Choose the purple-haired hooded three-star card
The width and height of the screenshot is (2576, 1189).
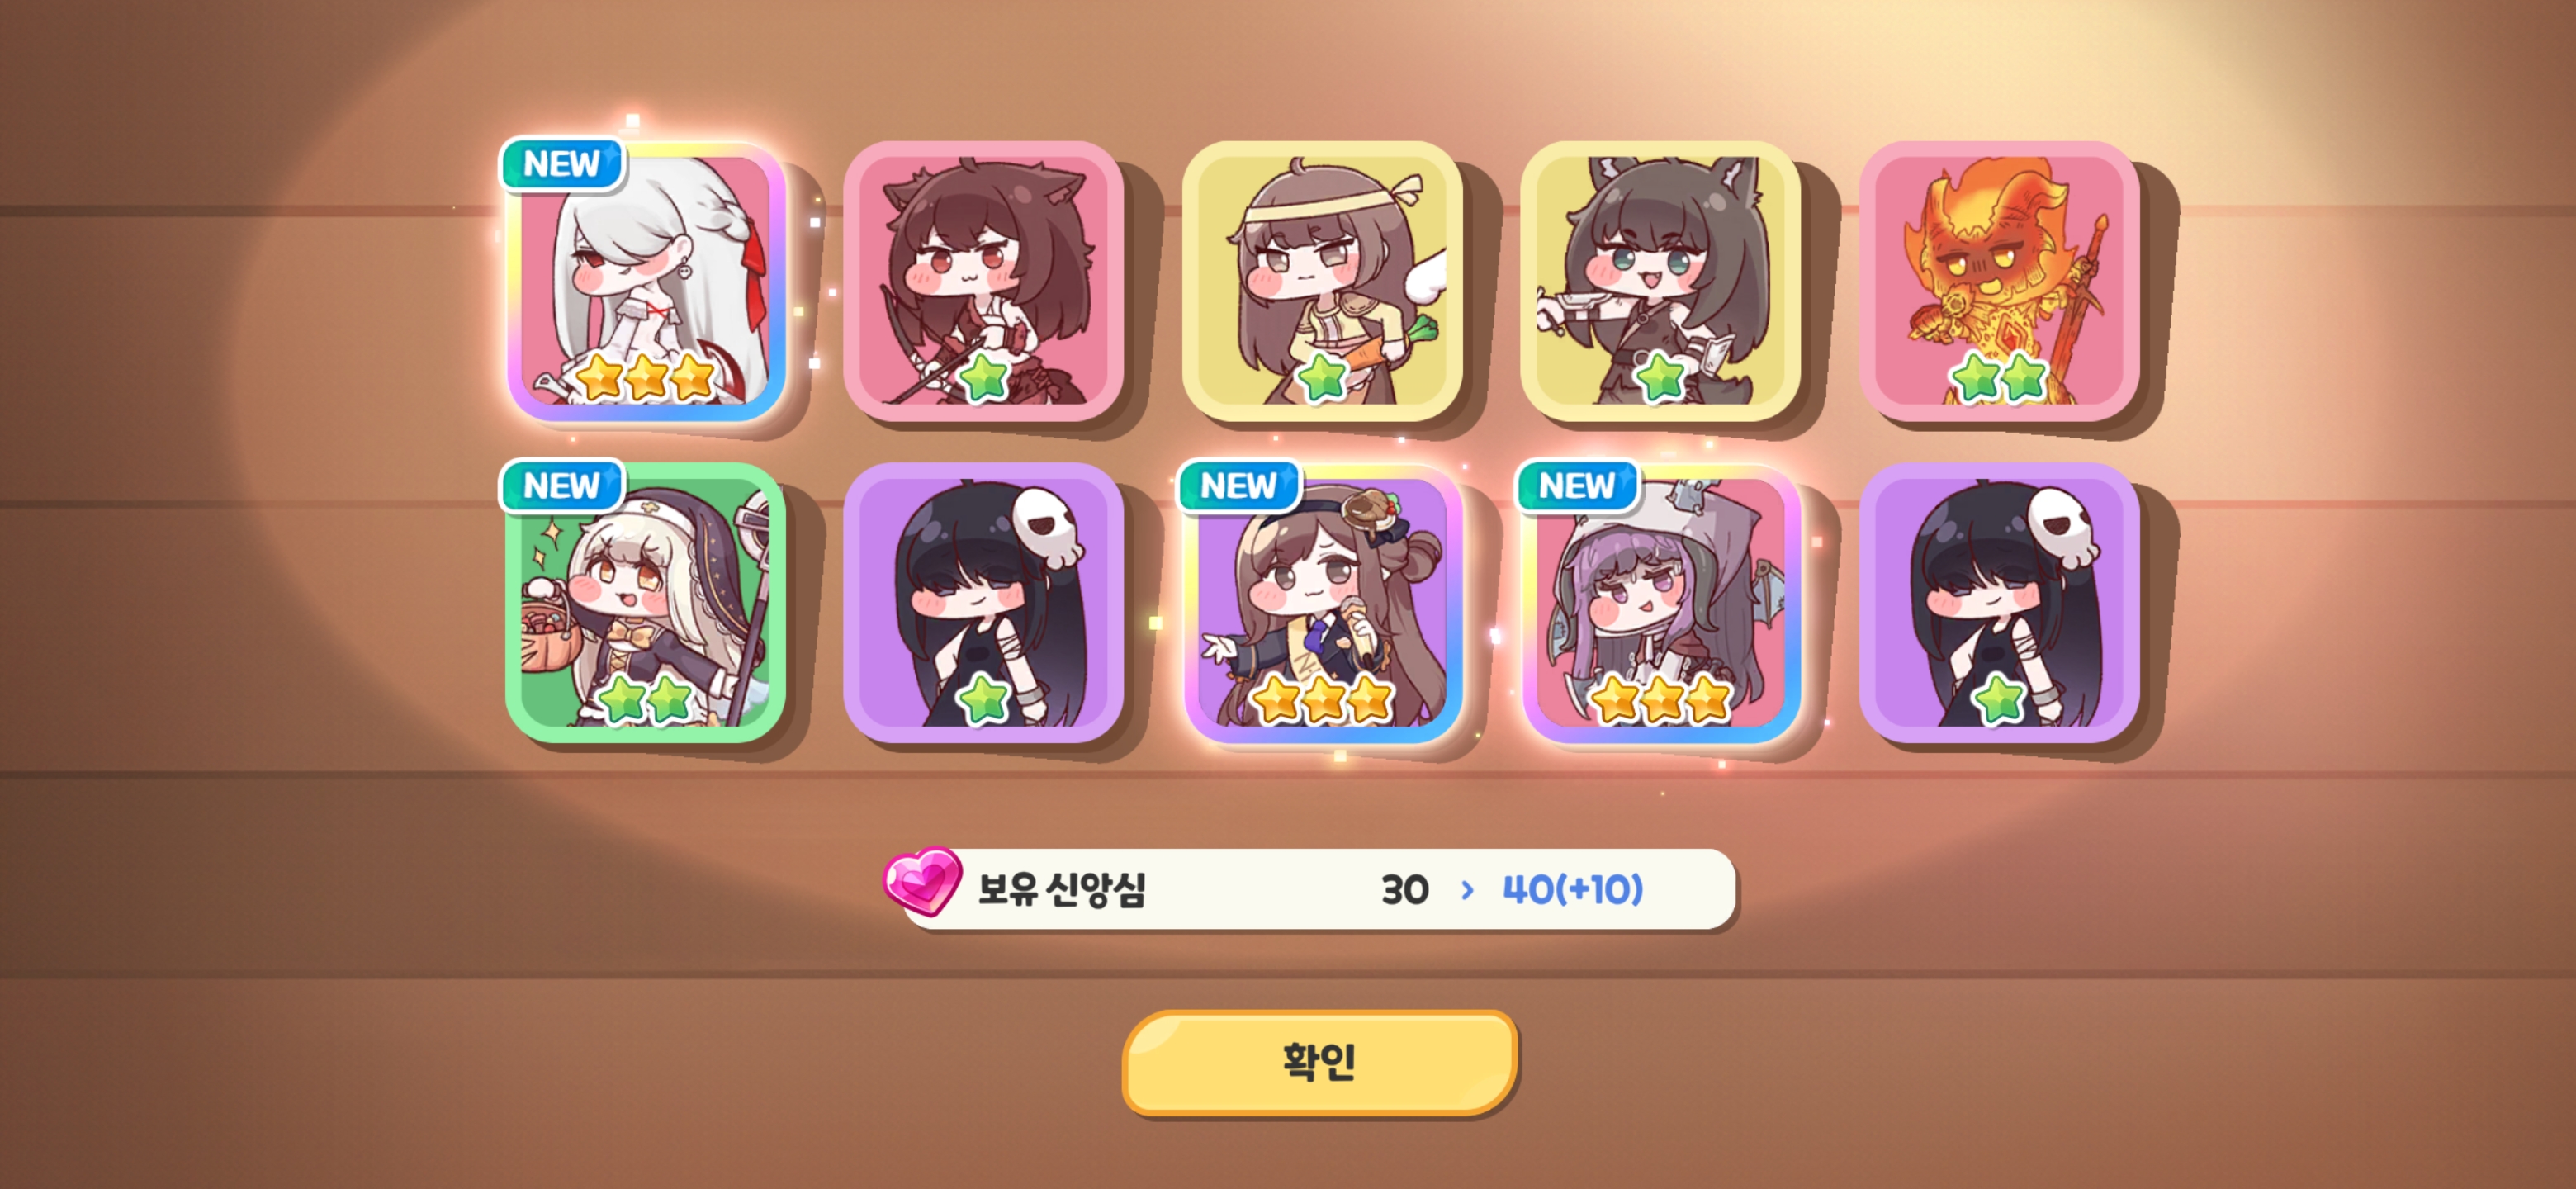[1660, 603]
